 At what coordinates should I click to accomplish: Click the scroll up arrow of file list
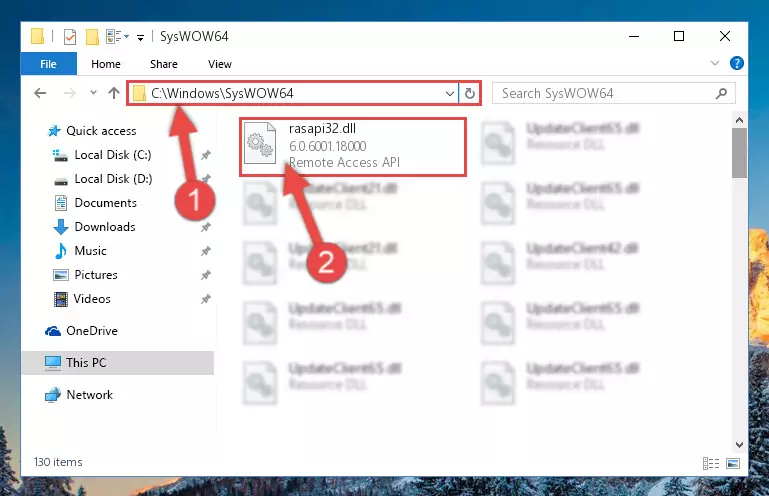[x=739, y=120]
